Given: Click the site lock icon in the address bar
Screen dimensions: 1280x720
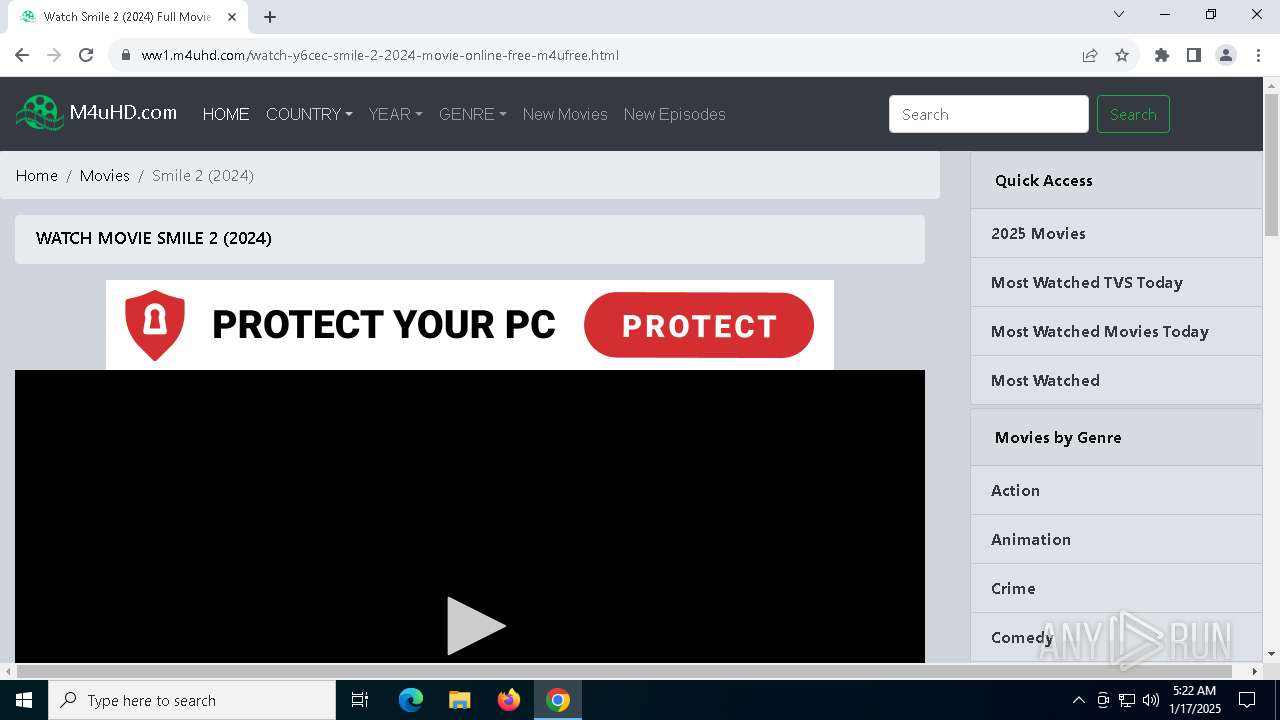Looking at the screenshot, I should pos(126,55).
